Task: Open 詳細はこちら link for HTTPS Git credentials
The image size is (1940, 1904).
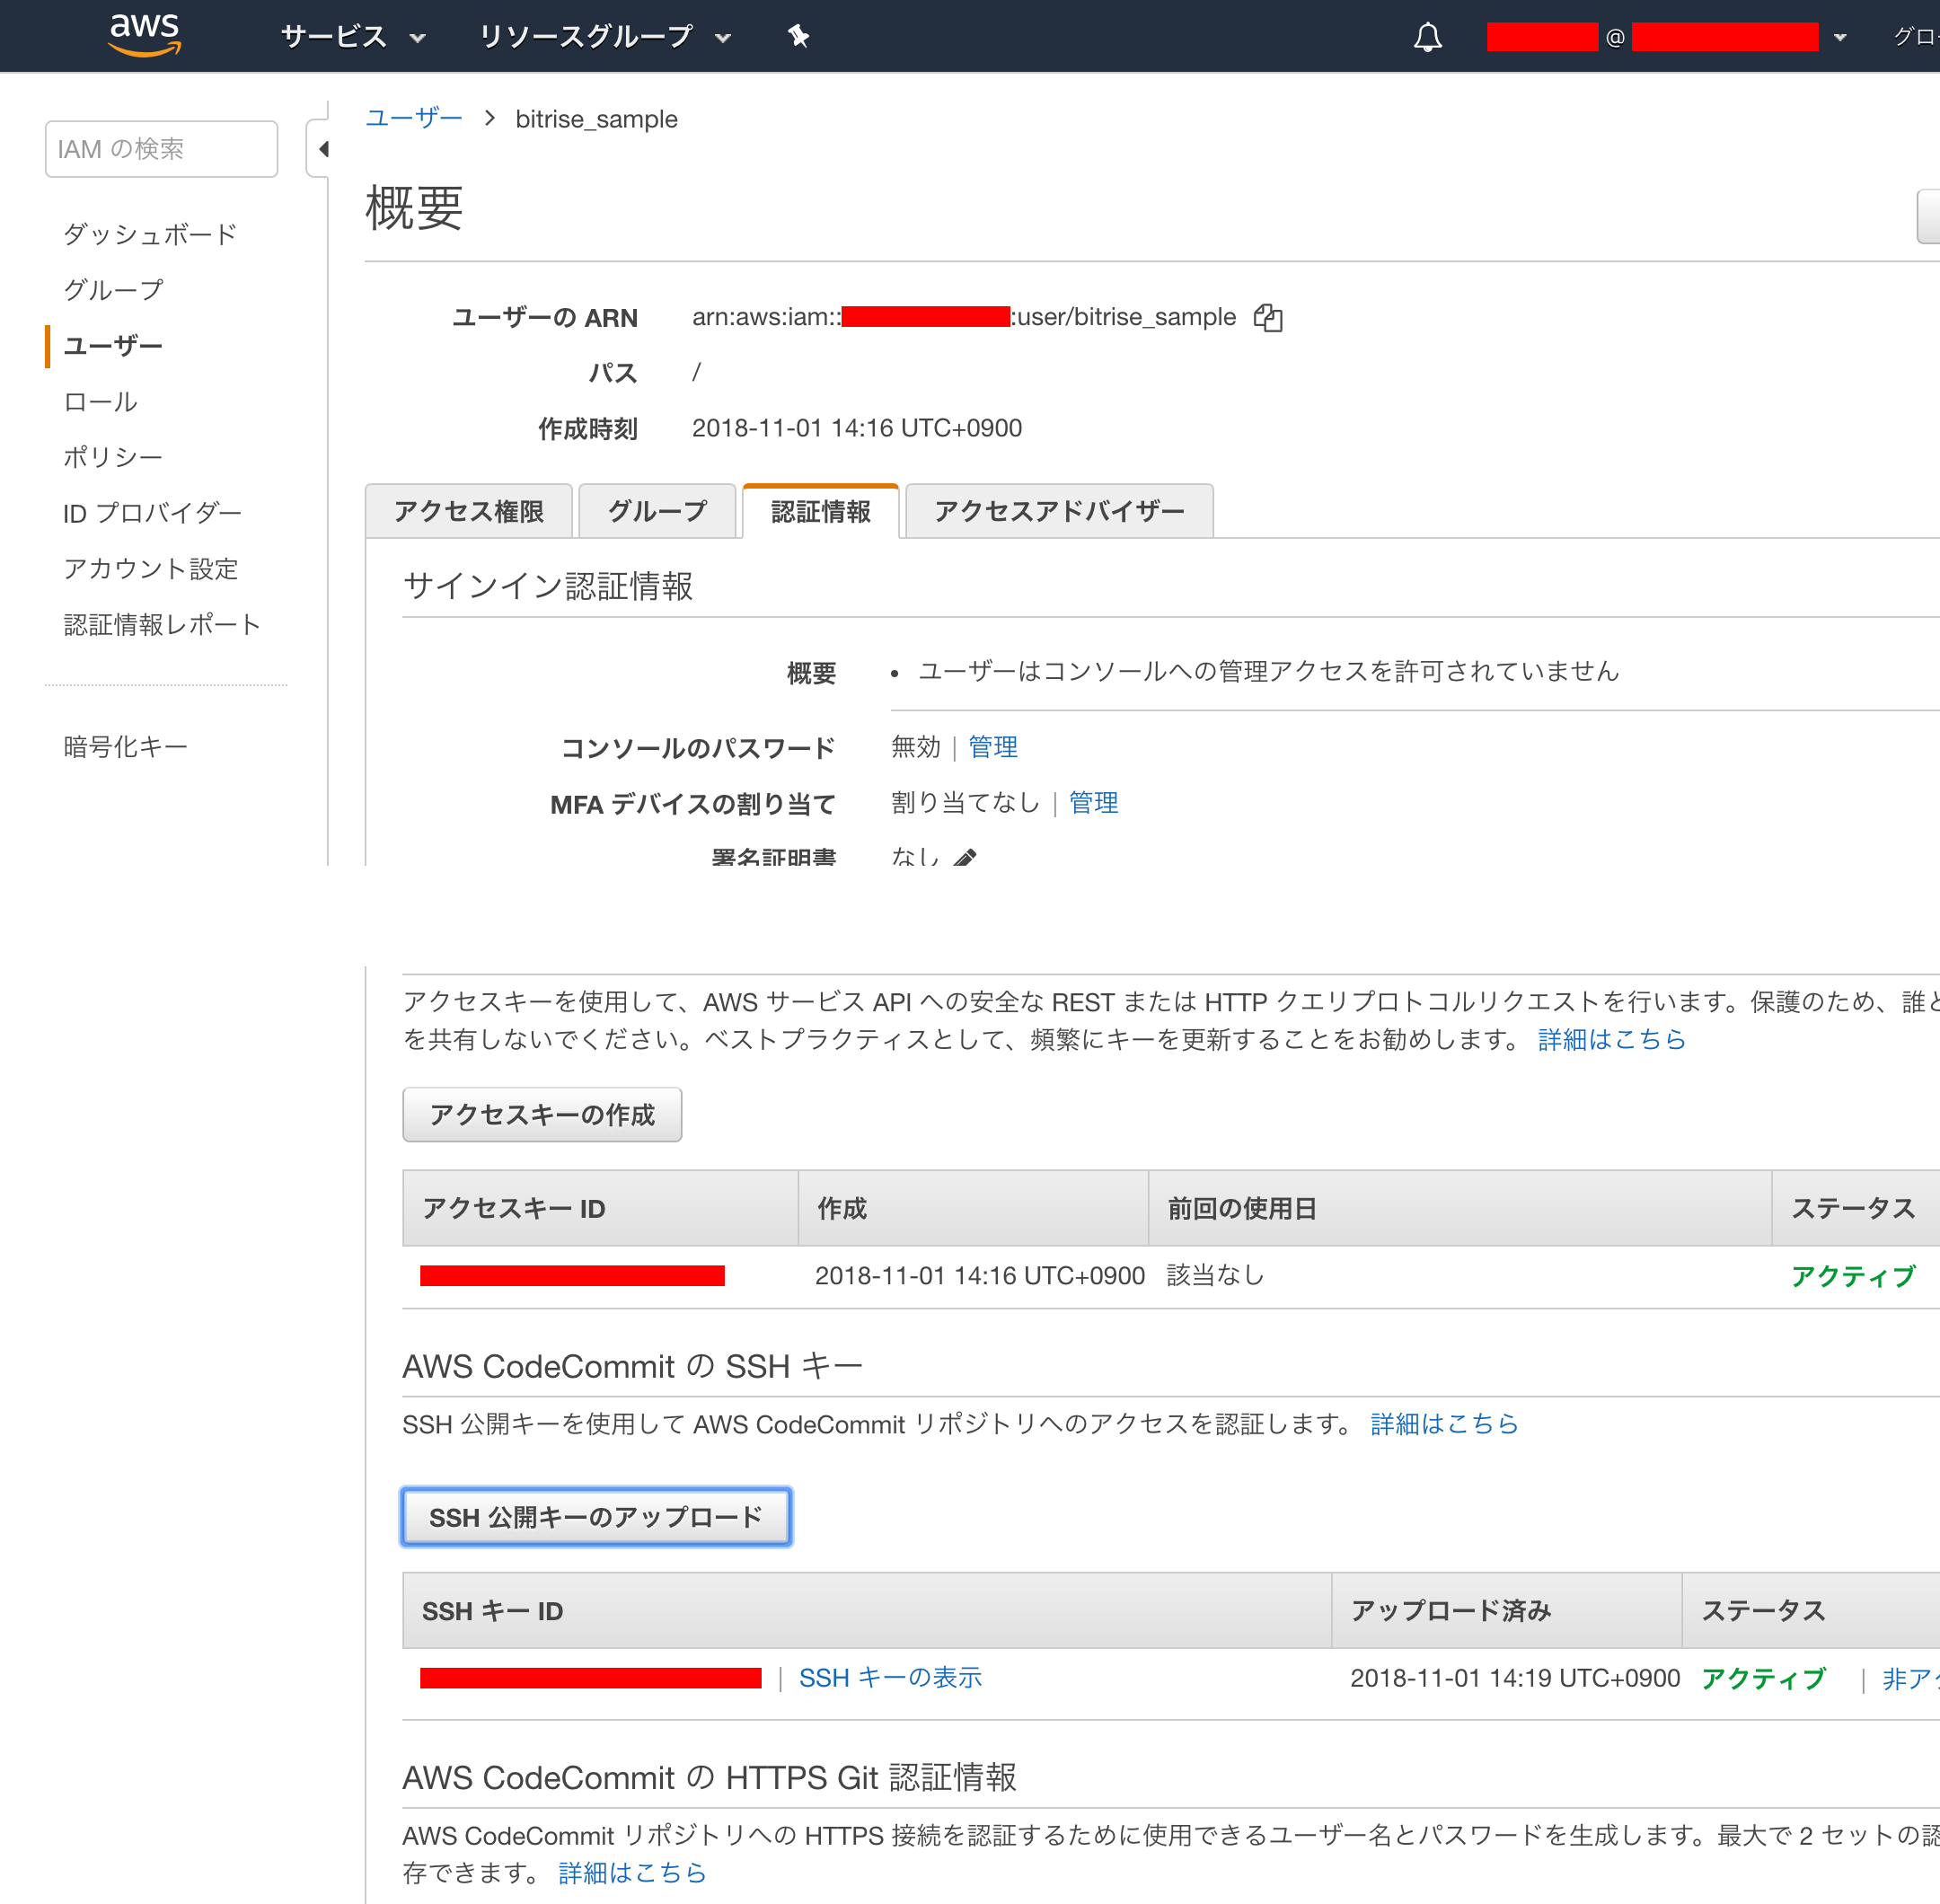Action: click(632, 1873)
